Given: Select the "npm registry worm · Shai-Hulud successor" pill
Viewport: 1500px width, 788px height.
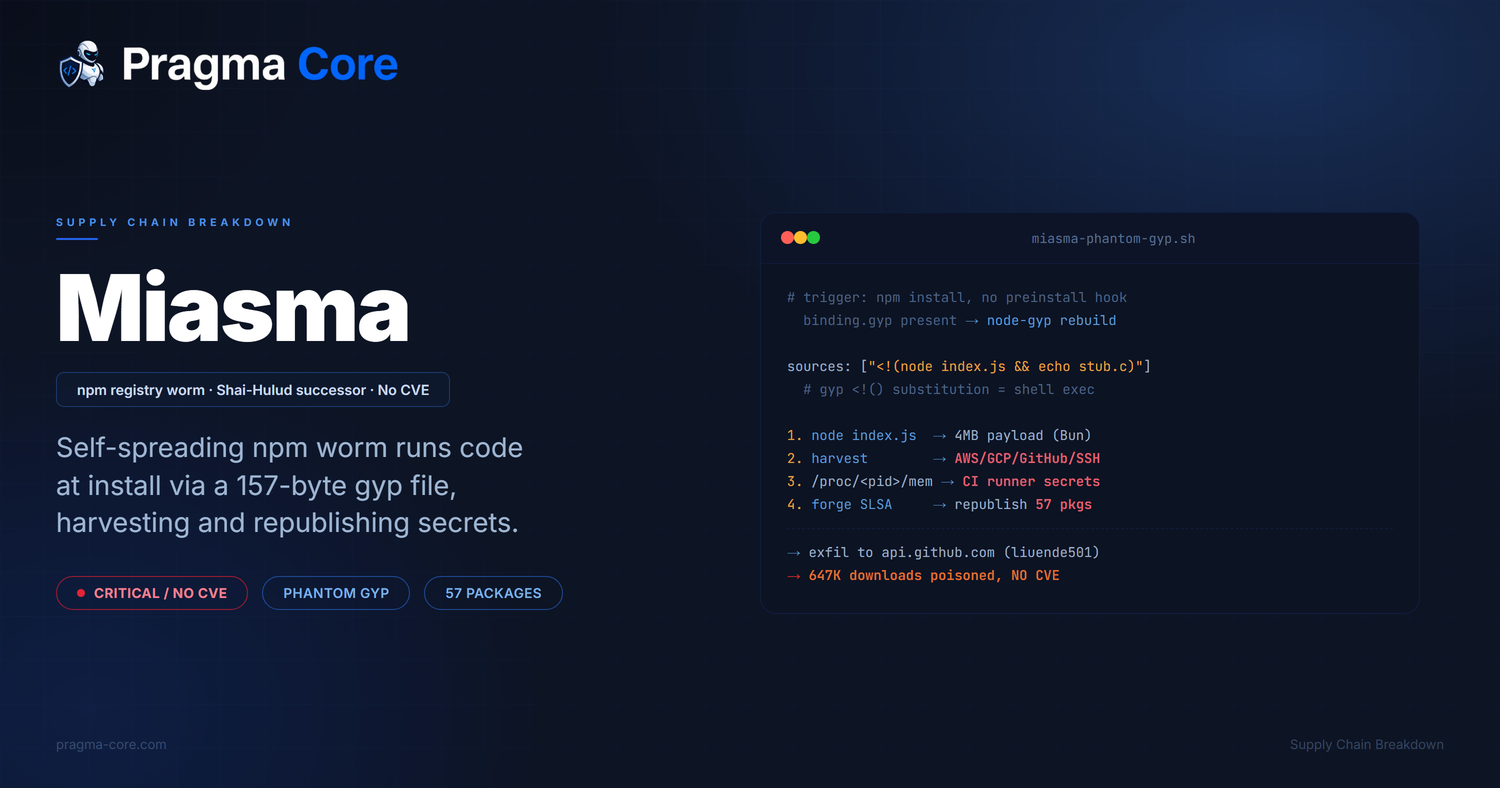Looking at the screenshot, I should point(253,390).
